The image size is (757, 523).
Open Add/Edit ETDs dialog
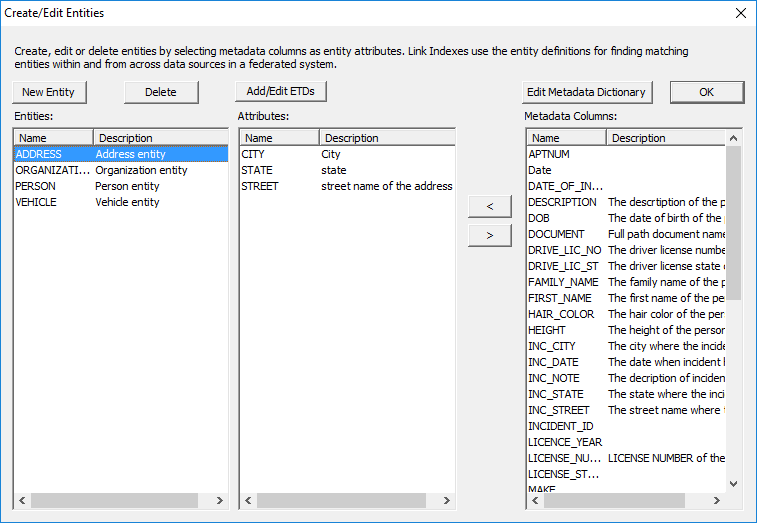point(282,91)
